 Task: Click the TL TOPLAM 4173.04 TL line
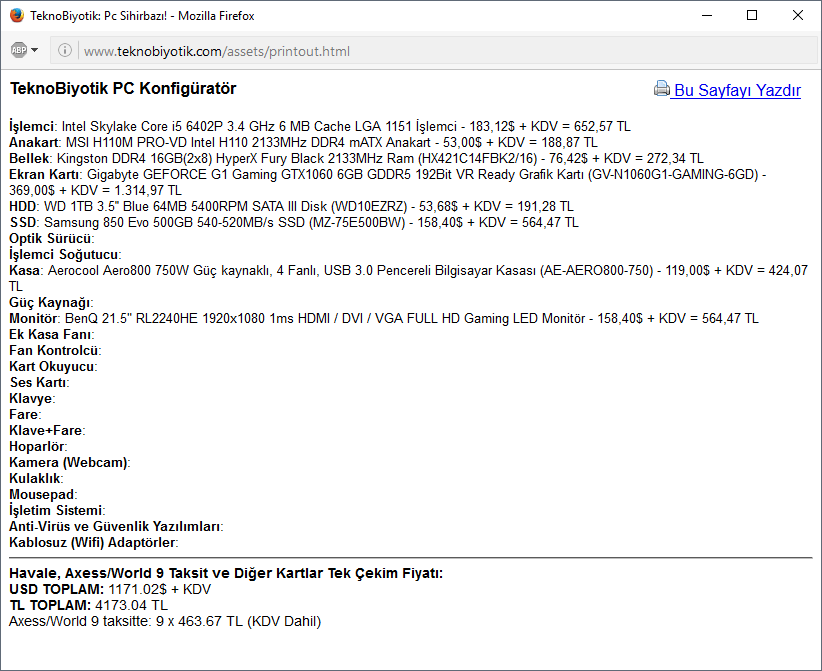(89, 605)
